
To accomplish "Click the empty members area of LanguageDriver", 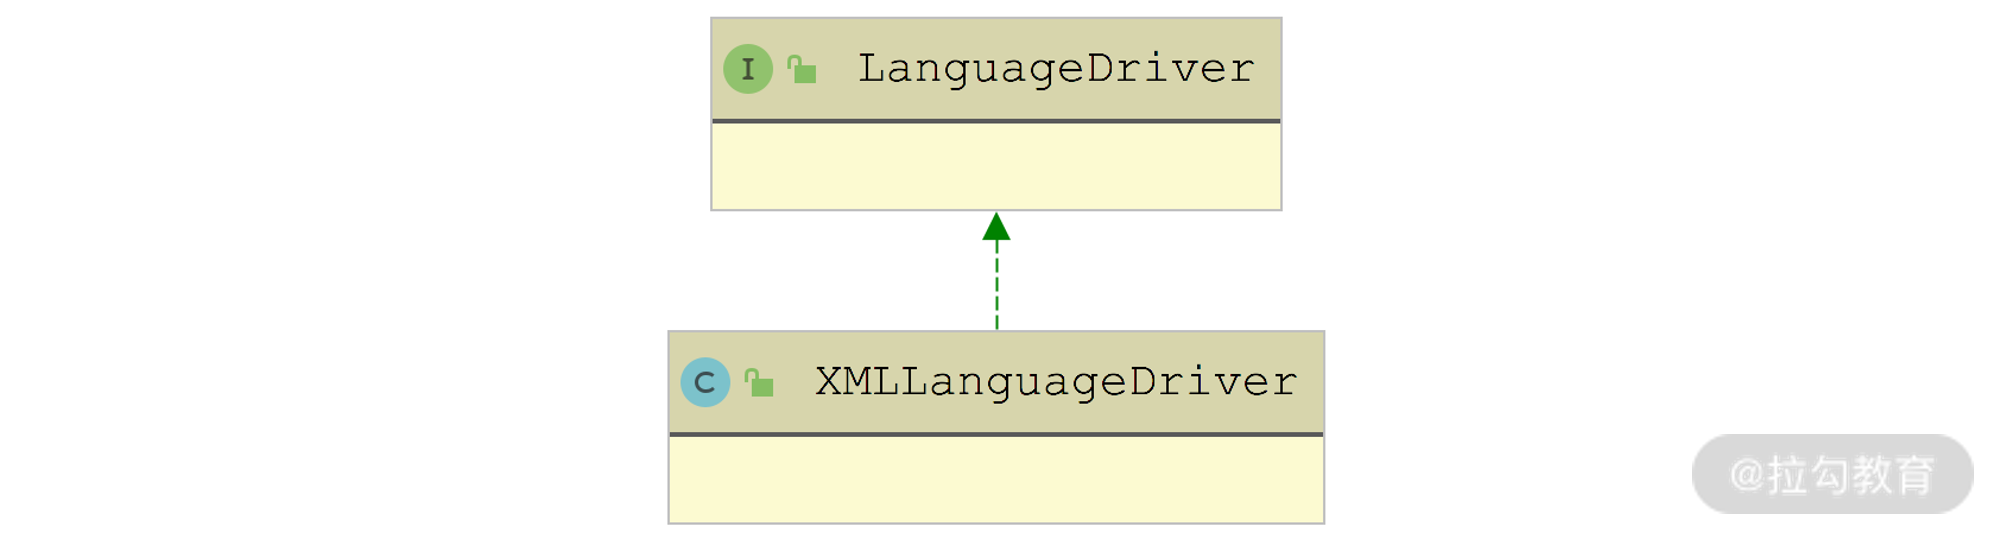I will 996,166.
